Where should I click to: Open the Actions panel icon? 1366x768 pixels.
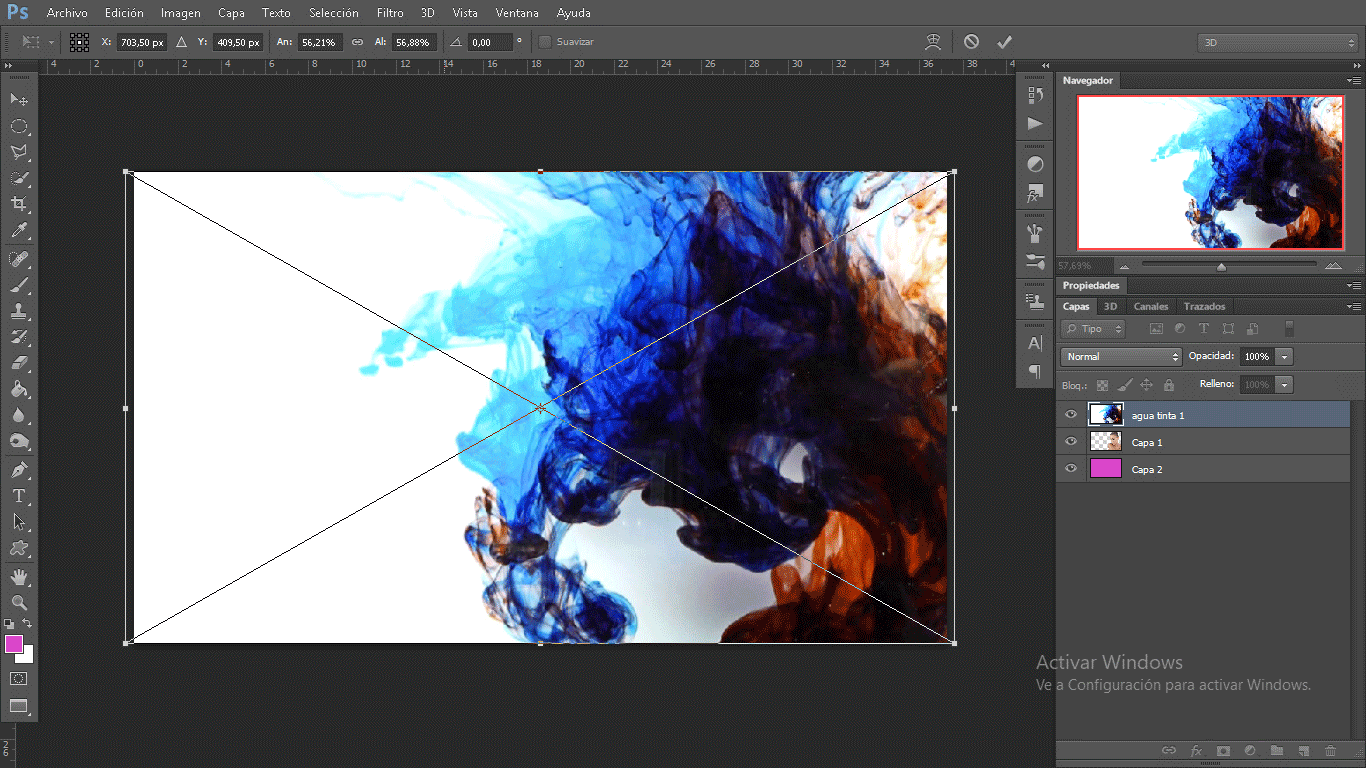pyautogui.click(x=1035, y=124)
